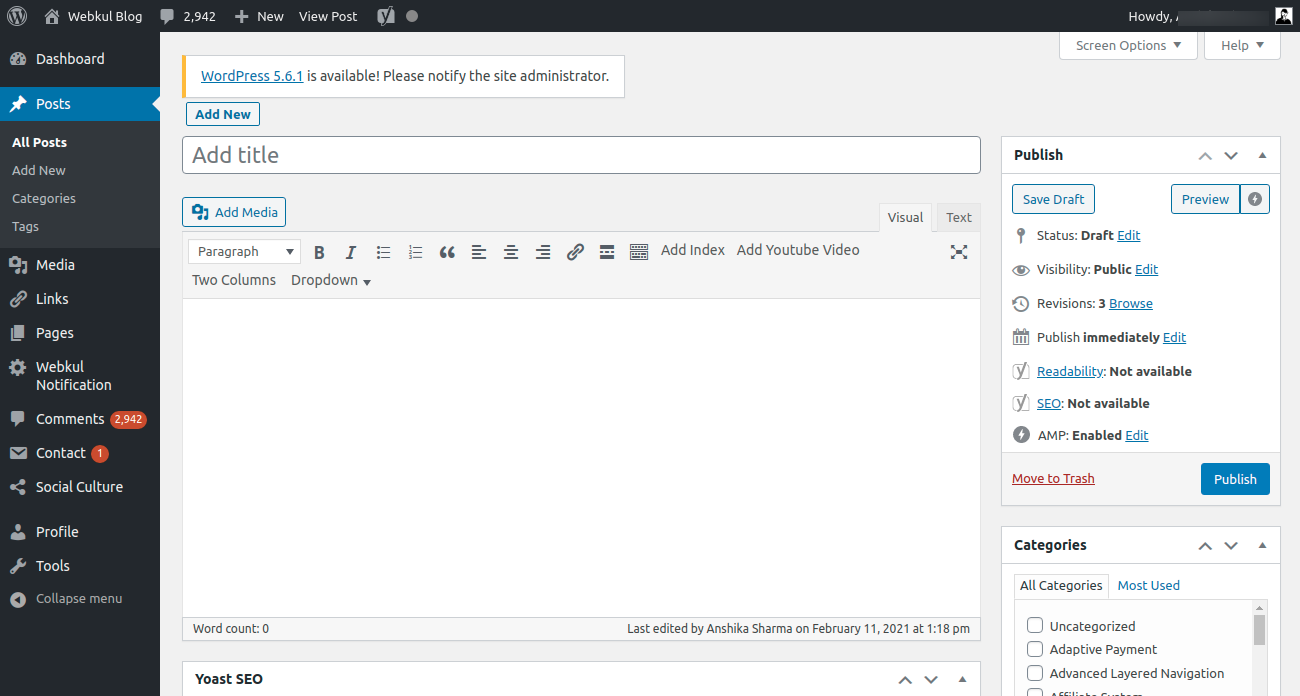Screen dimensions: 1300x696
Task: Click Move to Trash link
Action: pos(1053,479)
